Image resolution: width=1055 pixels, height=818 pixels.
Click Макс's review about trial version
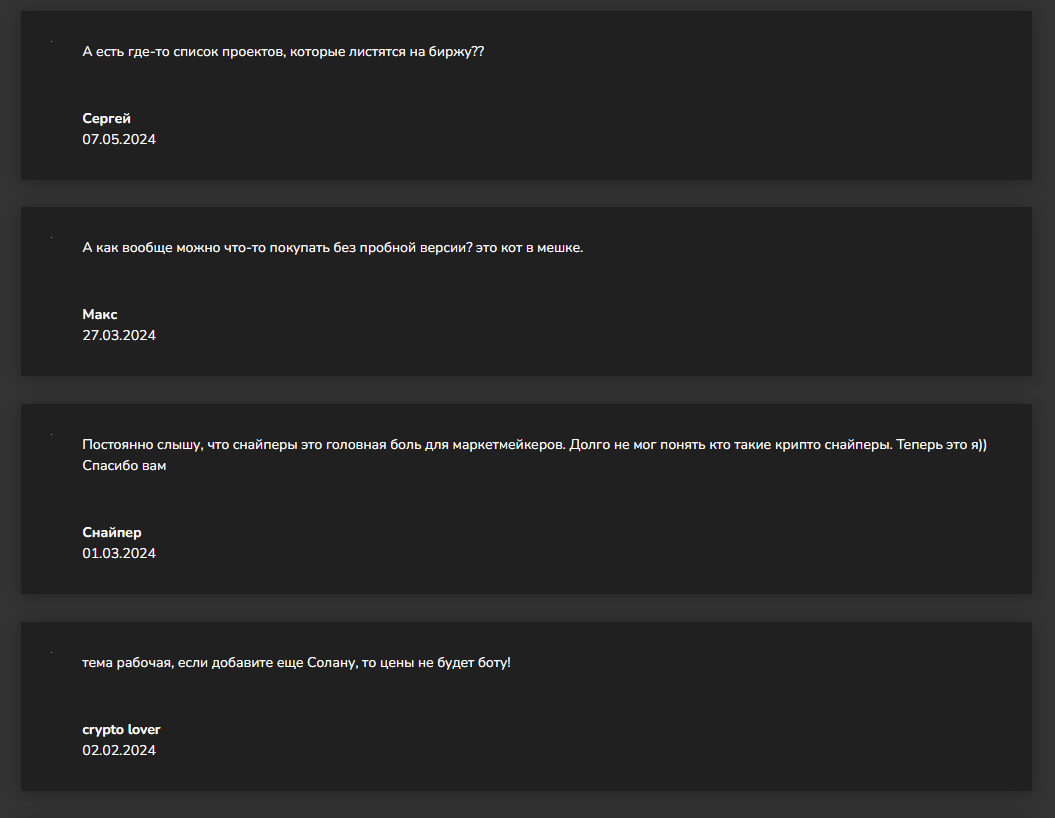tap(332, 248)
